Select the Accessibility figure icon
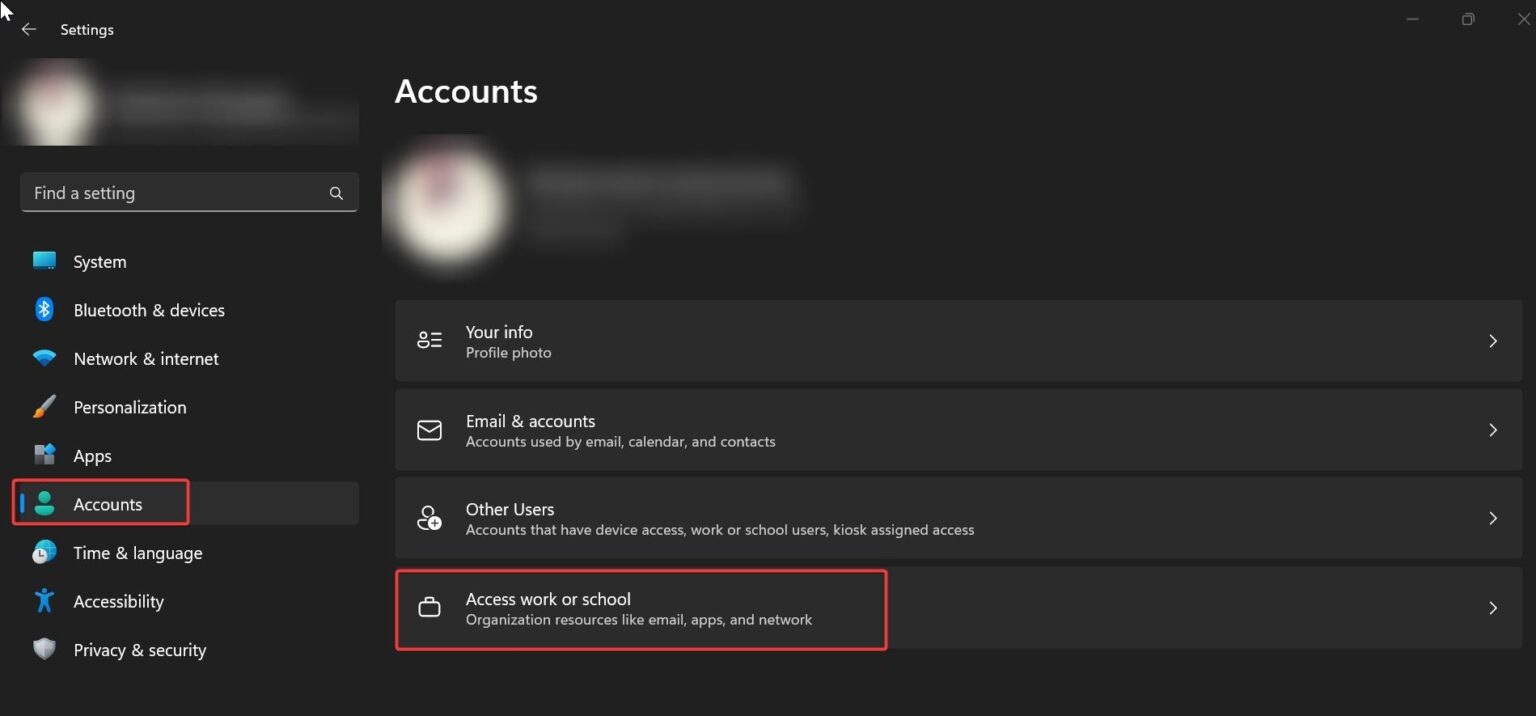 coord(44,601)
